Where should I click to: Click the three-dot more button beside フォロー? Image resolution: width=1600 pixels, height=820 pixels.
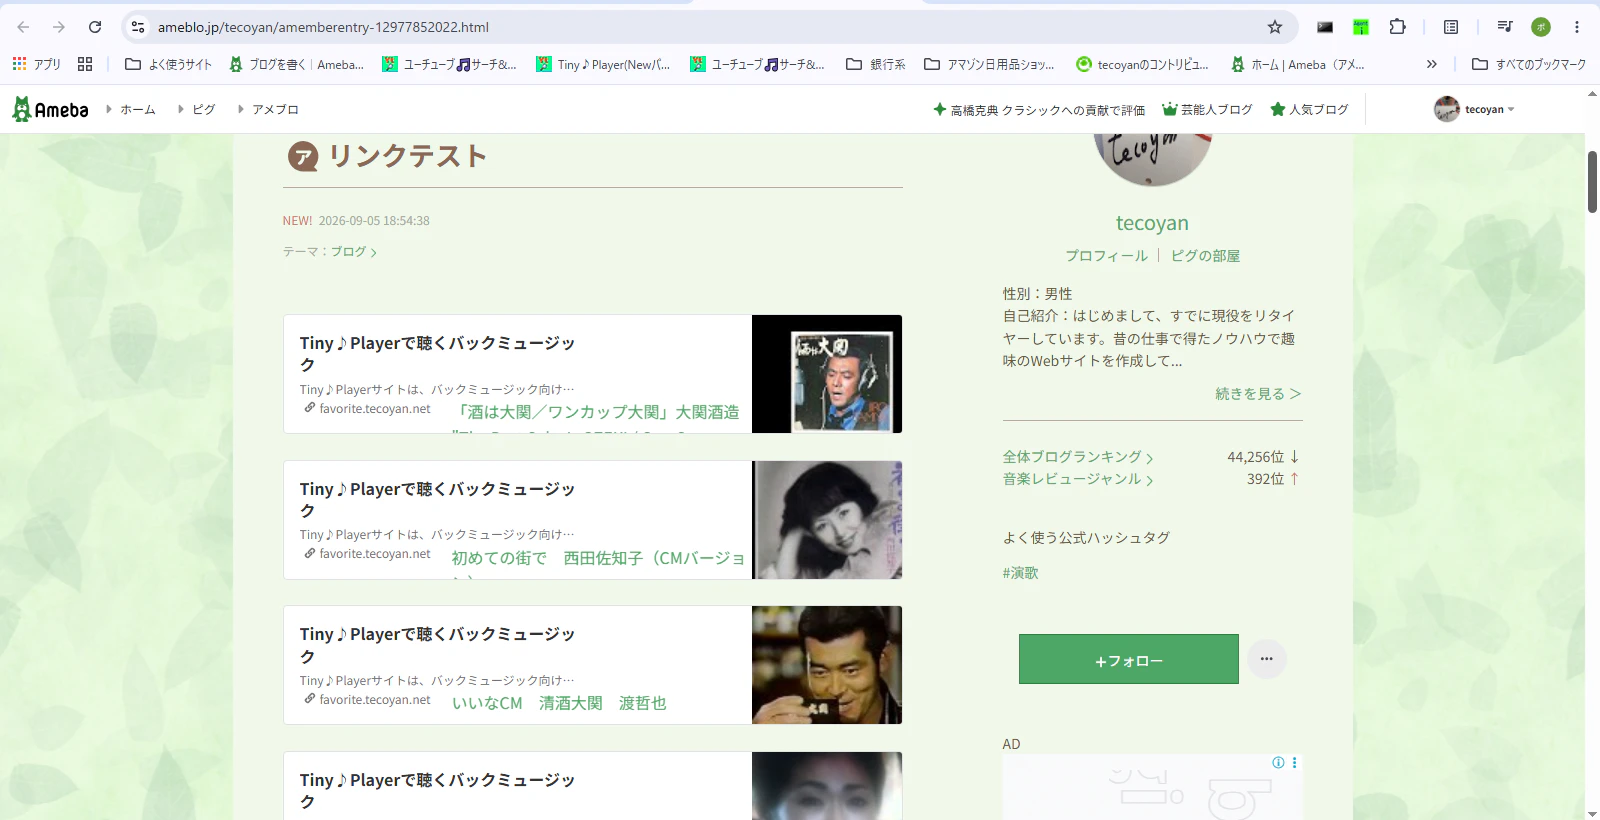click(1266, 659)
